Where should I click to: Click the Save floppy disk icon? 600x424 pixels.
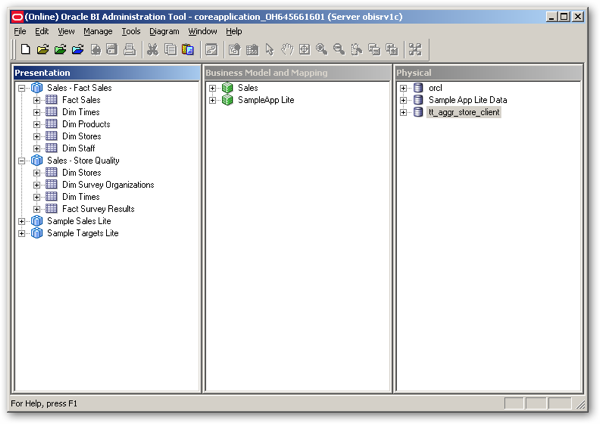[x=112, y=49]
